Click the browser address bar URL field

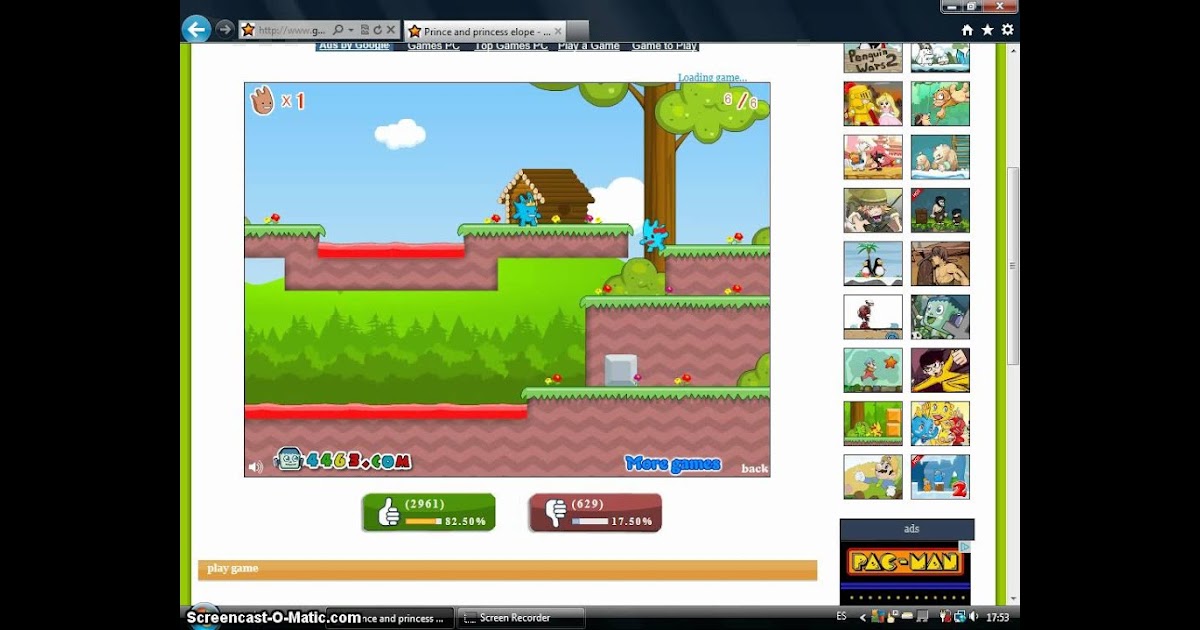pyautogui.click(x=292, y=31)
